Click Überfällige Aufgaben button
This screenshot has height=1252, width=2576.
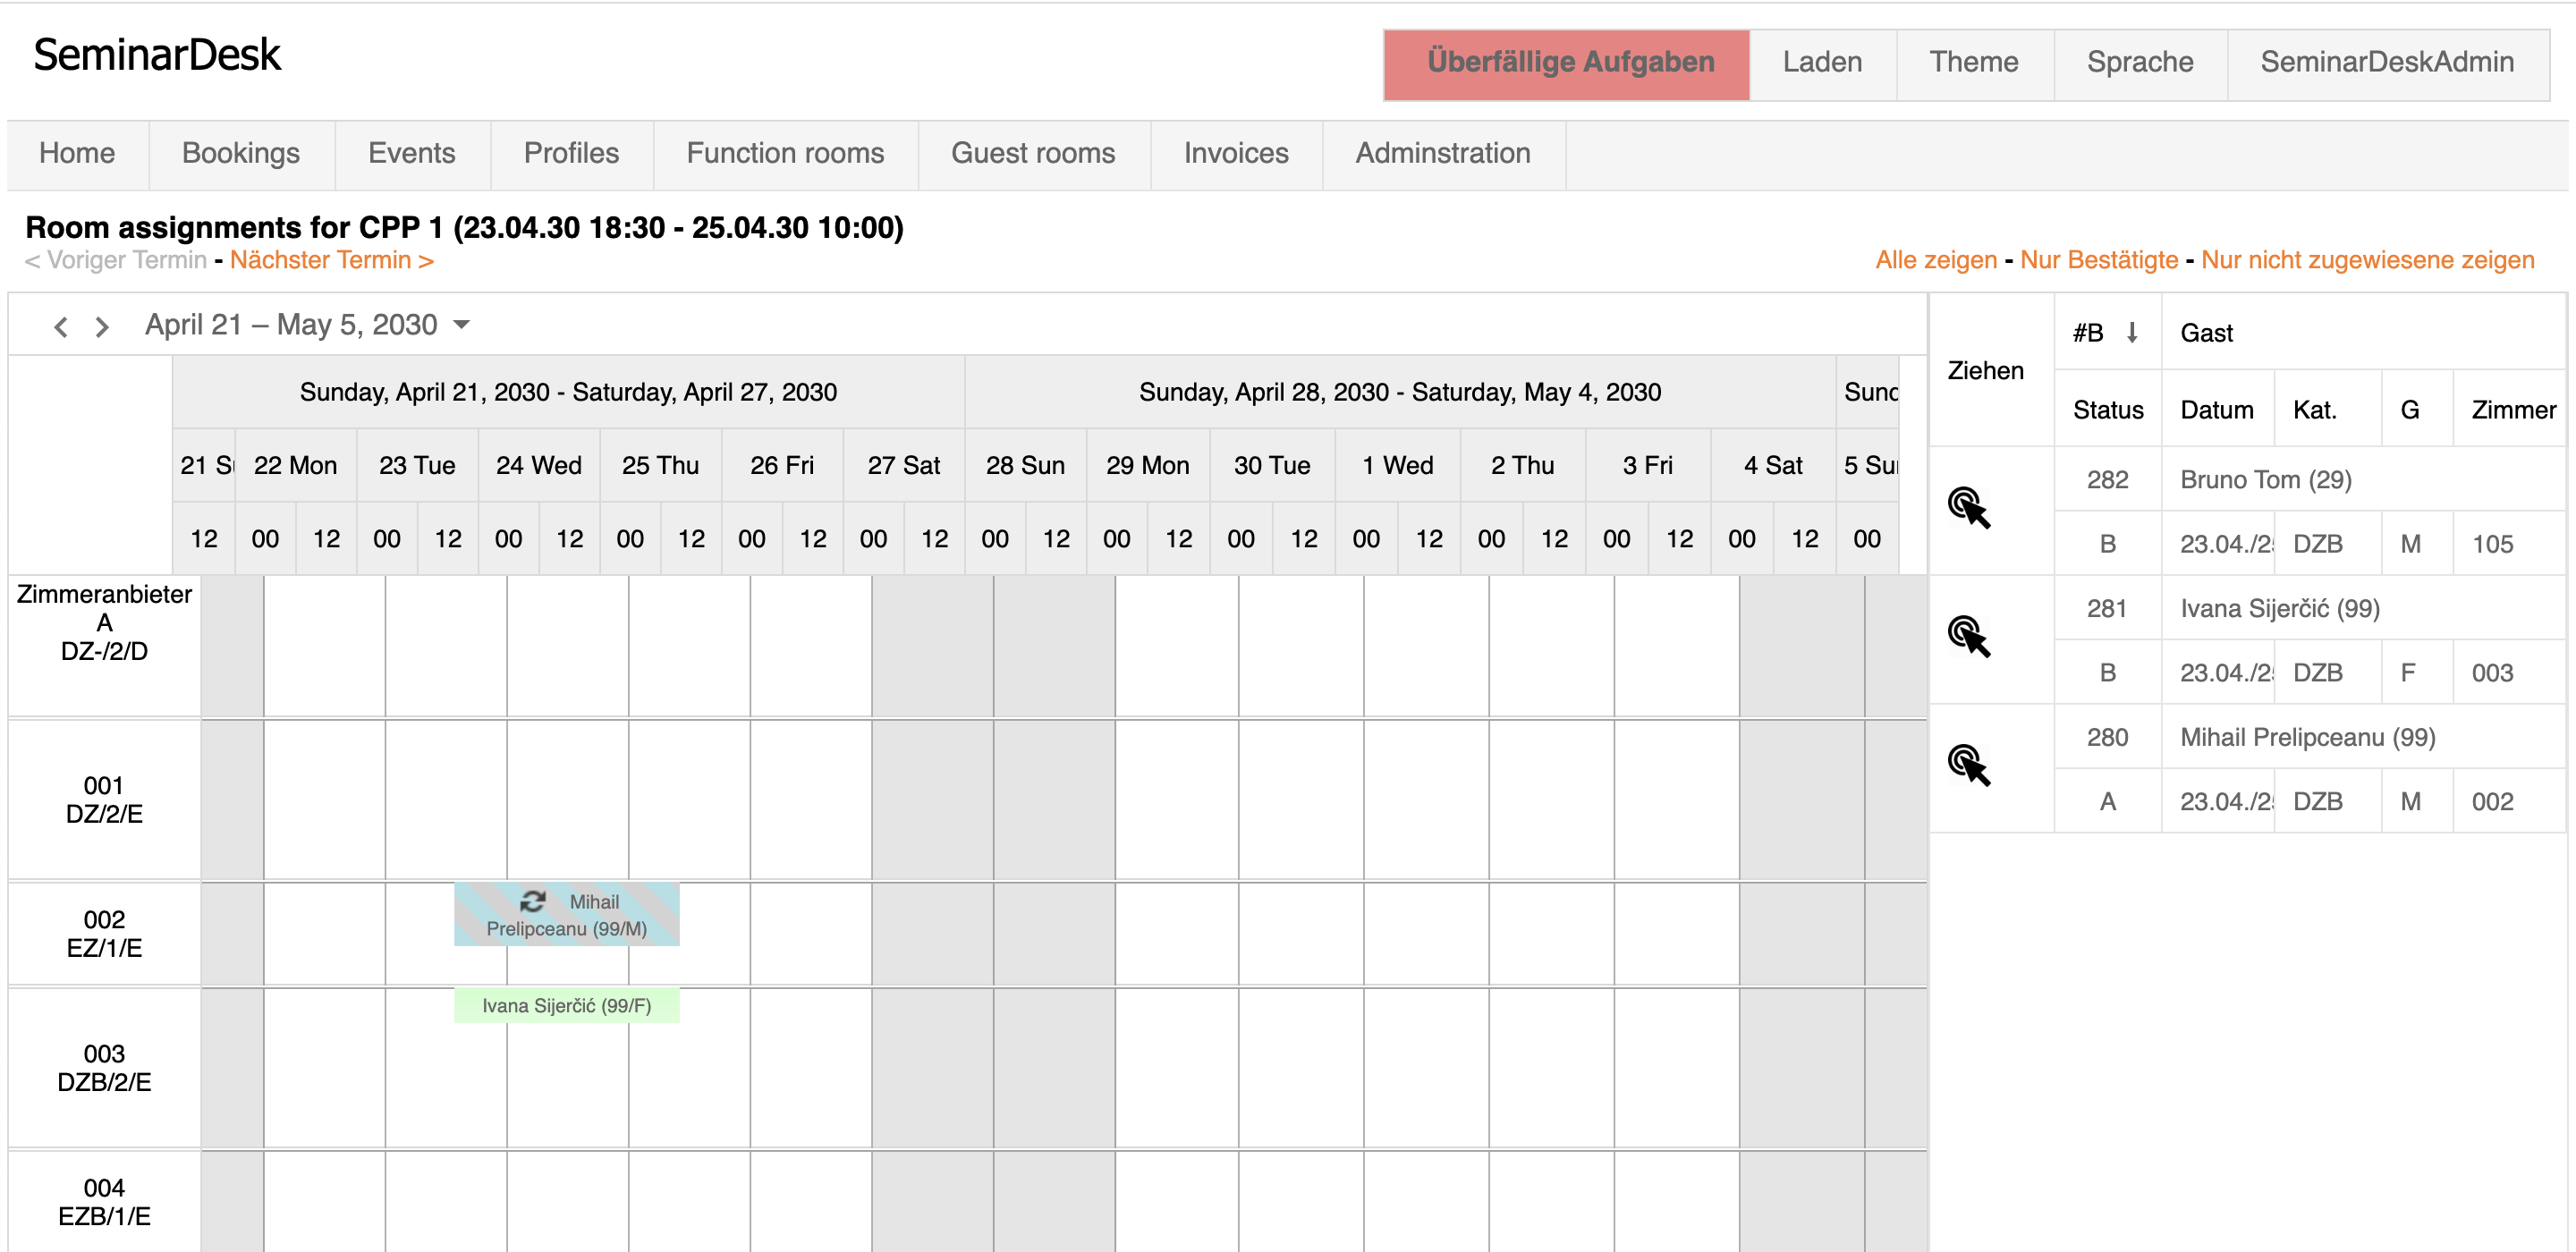(1569, 62)
